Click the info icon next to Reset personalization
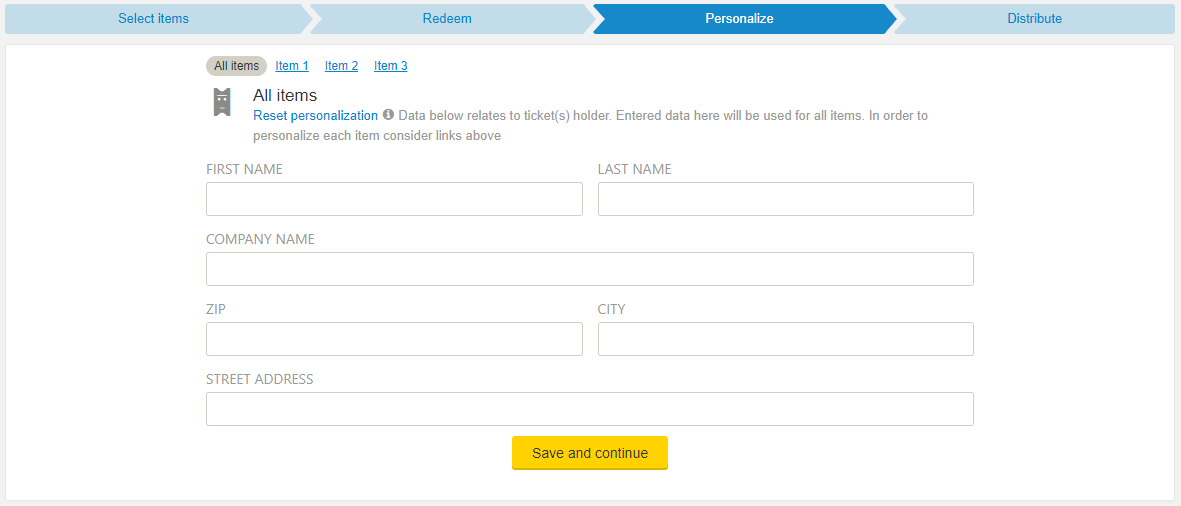Screen dimensions: 1181x506 tap(389, 115)
